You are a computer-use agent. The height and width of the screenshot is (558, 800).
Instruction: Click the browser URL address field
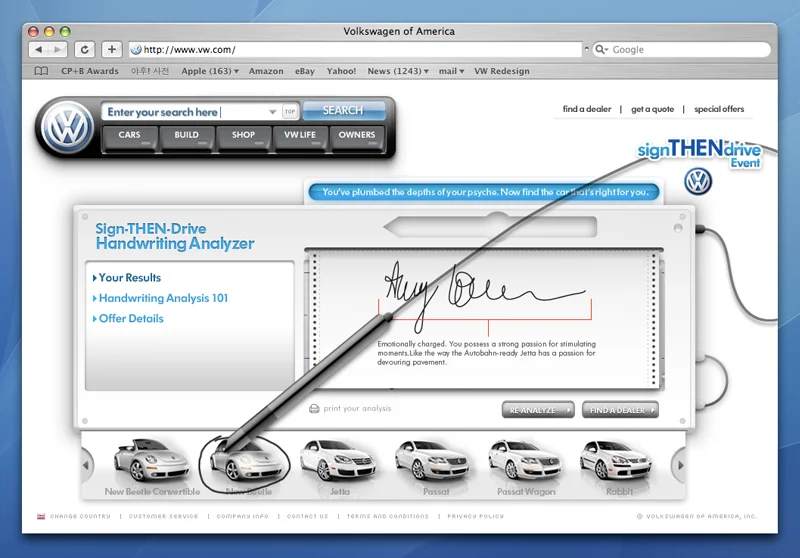coord(355,49)
